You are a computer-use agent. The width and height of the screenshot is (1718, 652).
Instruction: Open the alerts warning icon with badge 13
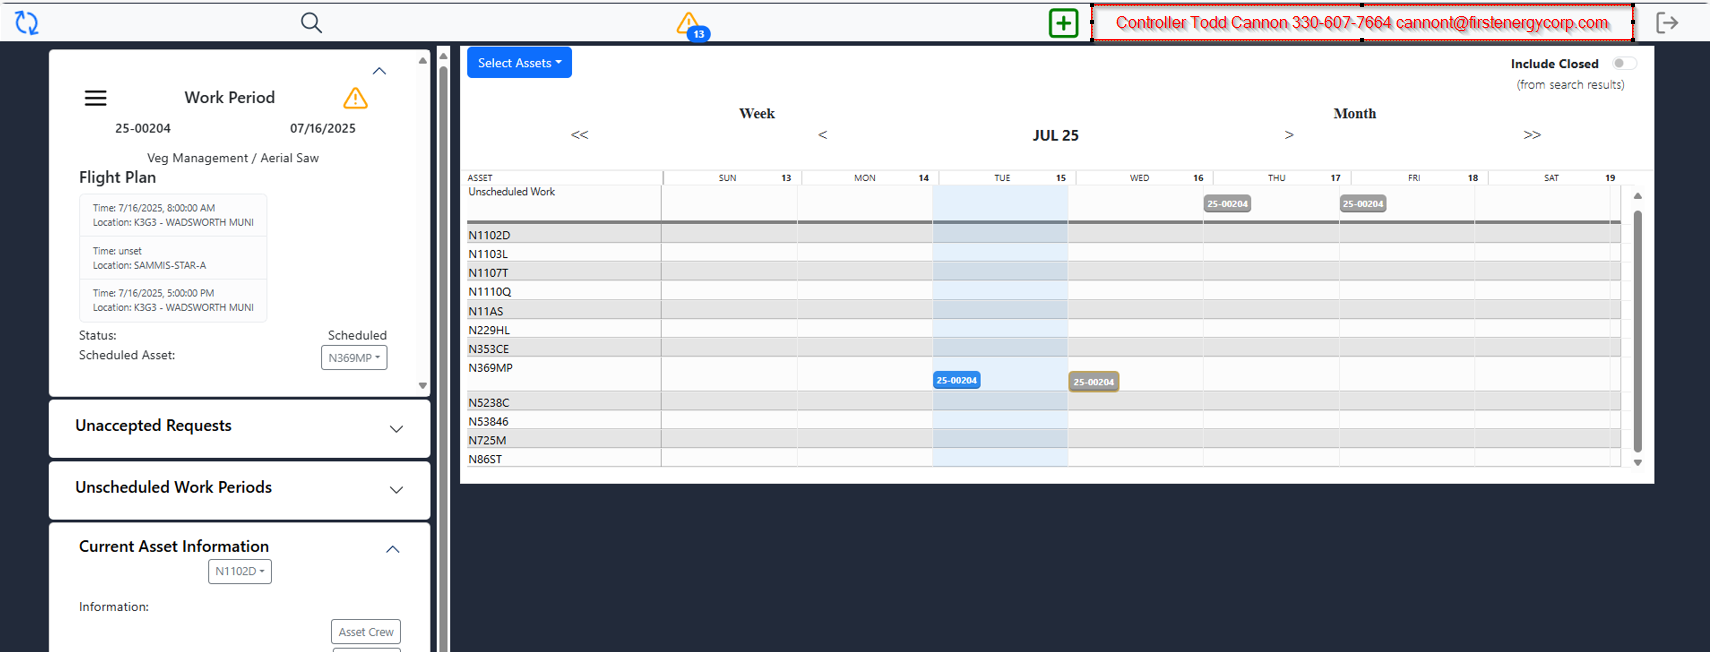tap(689, 25)
